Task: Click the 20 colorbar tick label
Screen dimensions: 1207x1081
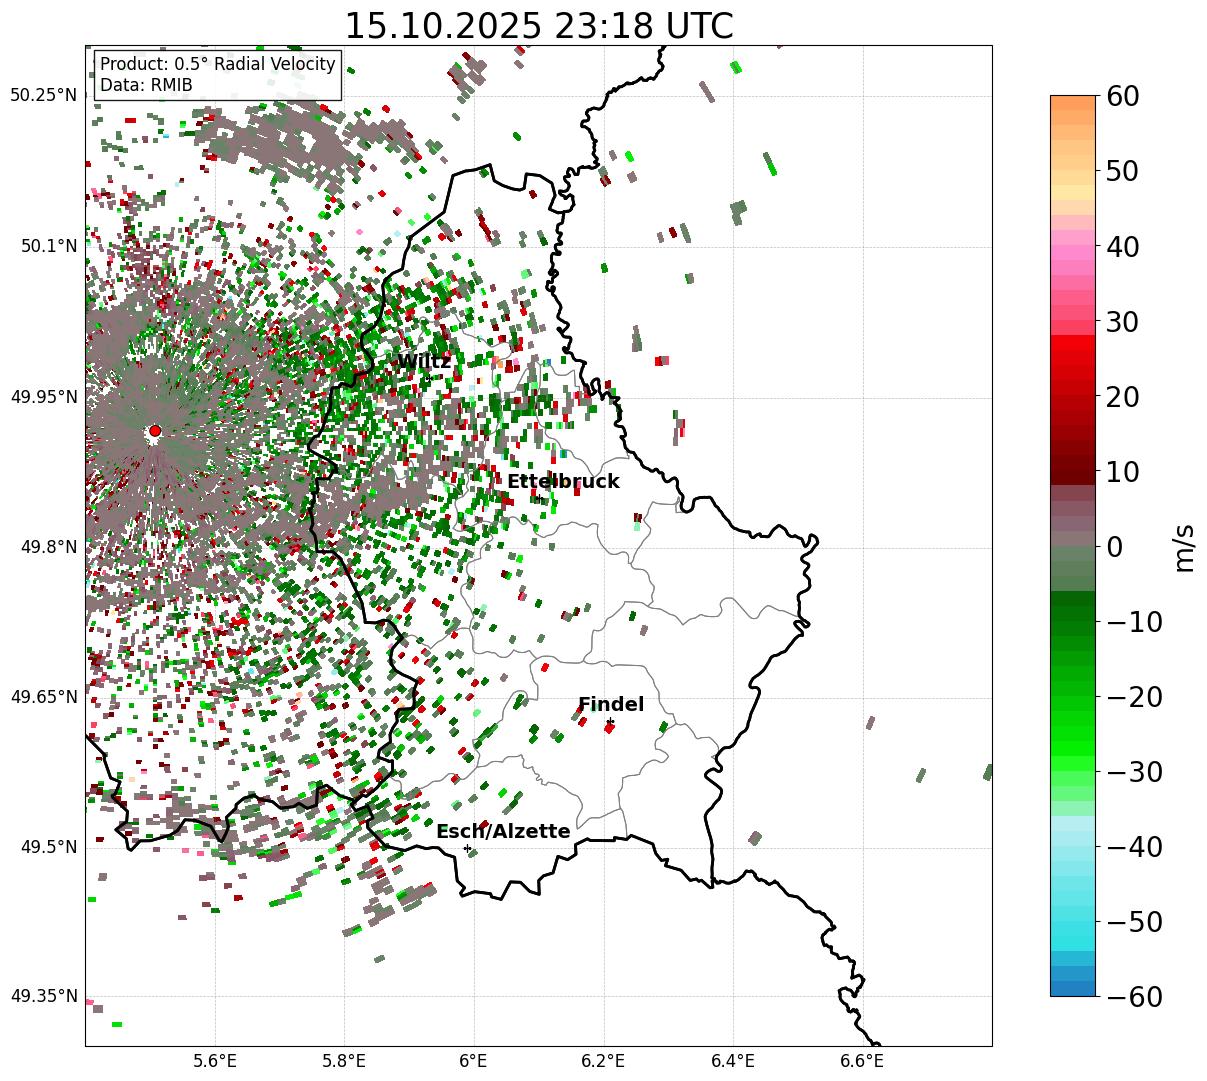Action: 1121,397
